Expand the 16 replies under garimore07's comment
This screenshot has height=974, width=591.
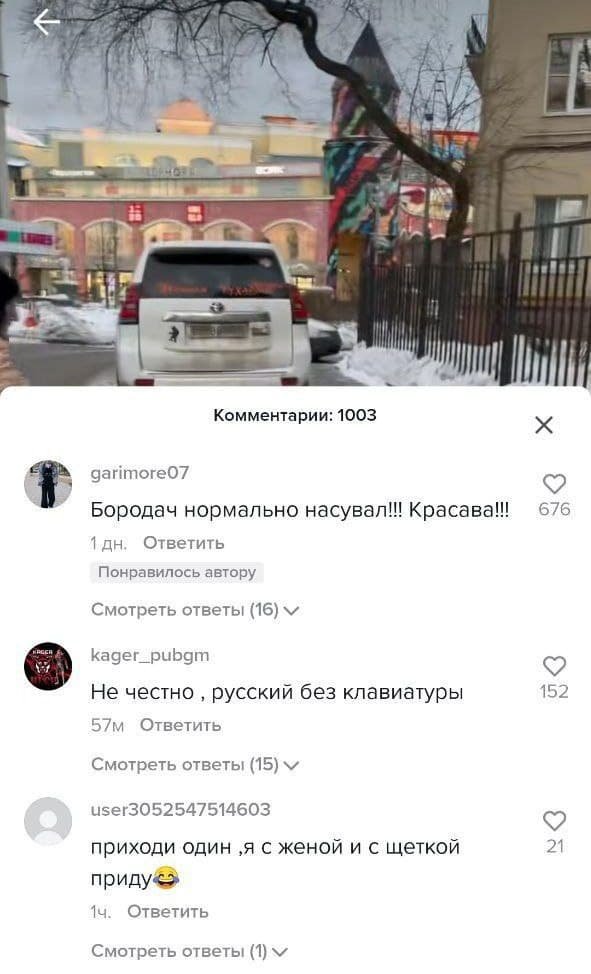195,609
